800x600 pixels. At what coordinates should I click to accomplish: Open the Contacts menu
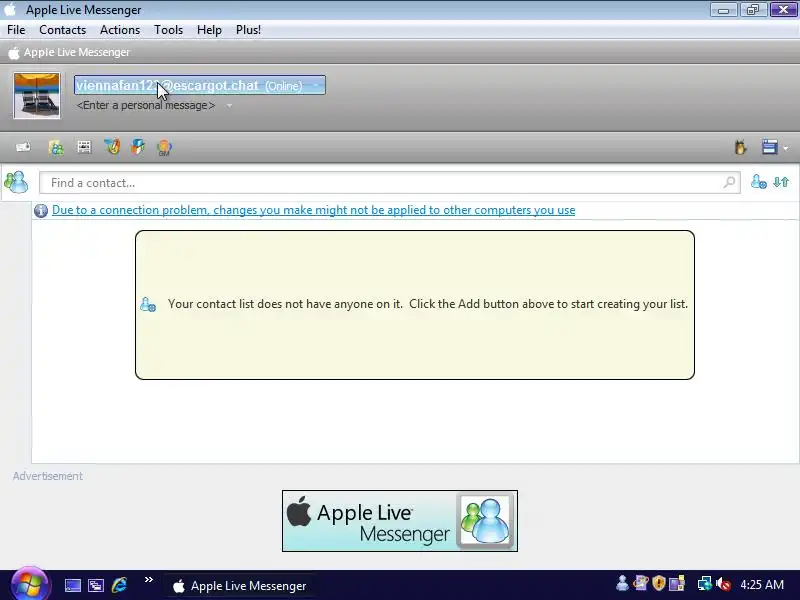pyautogui.click(x=63, y=30)
